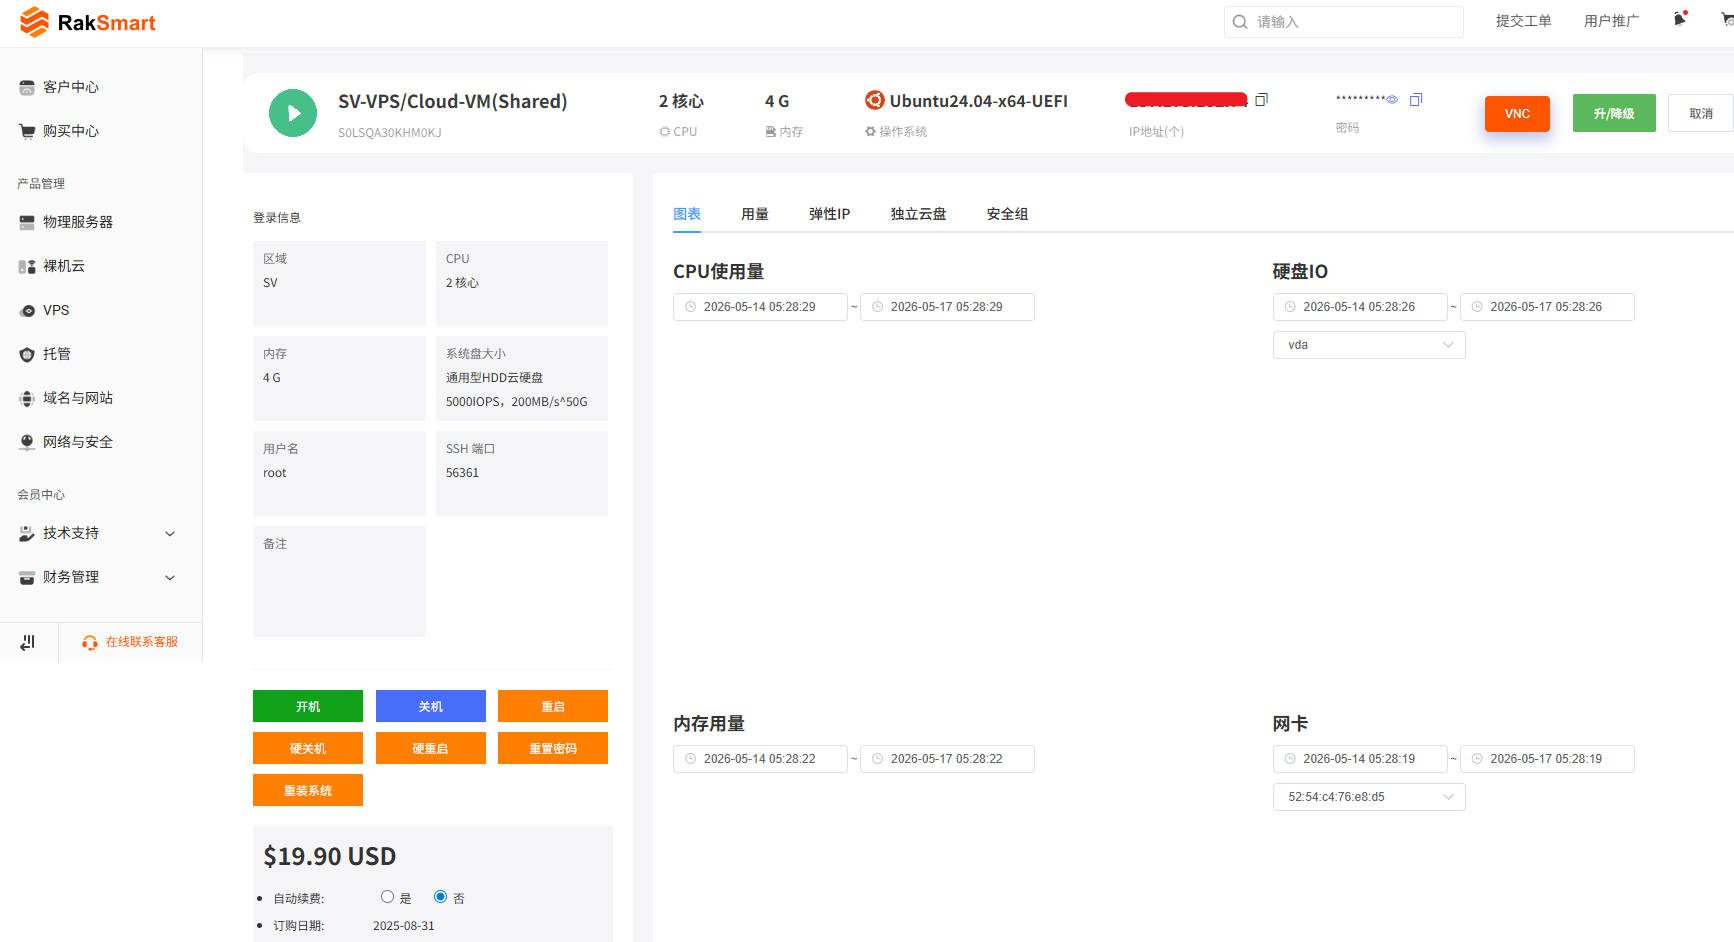1734x942 pixels.
Task: Click the 在线联系客服 link
Action: pos(142,642)
